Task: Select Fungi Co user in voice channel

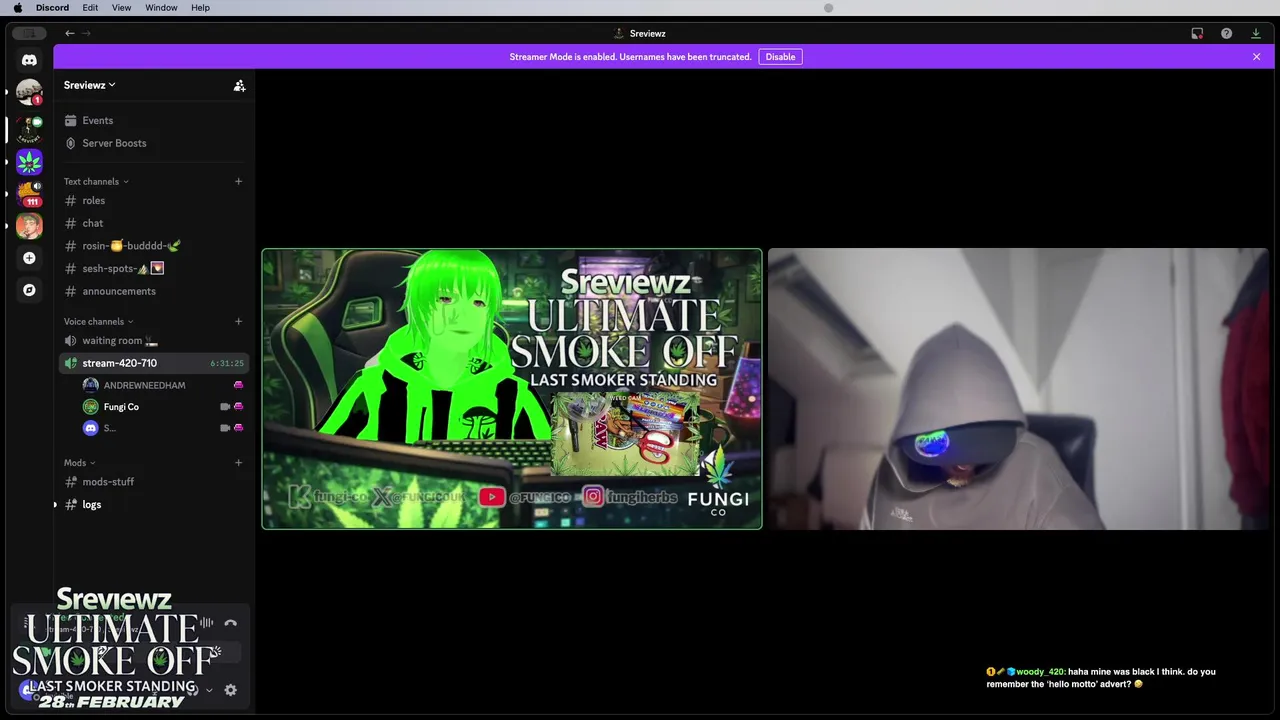Action: point(163,407)
